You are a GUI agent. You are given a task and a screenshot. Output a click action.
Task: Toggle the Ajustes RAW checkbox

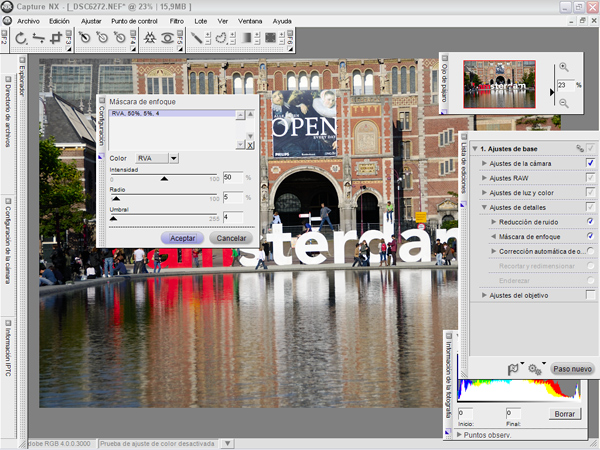590,178
